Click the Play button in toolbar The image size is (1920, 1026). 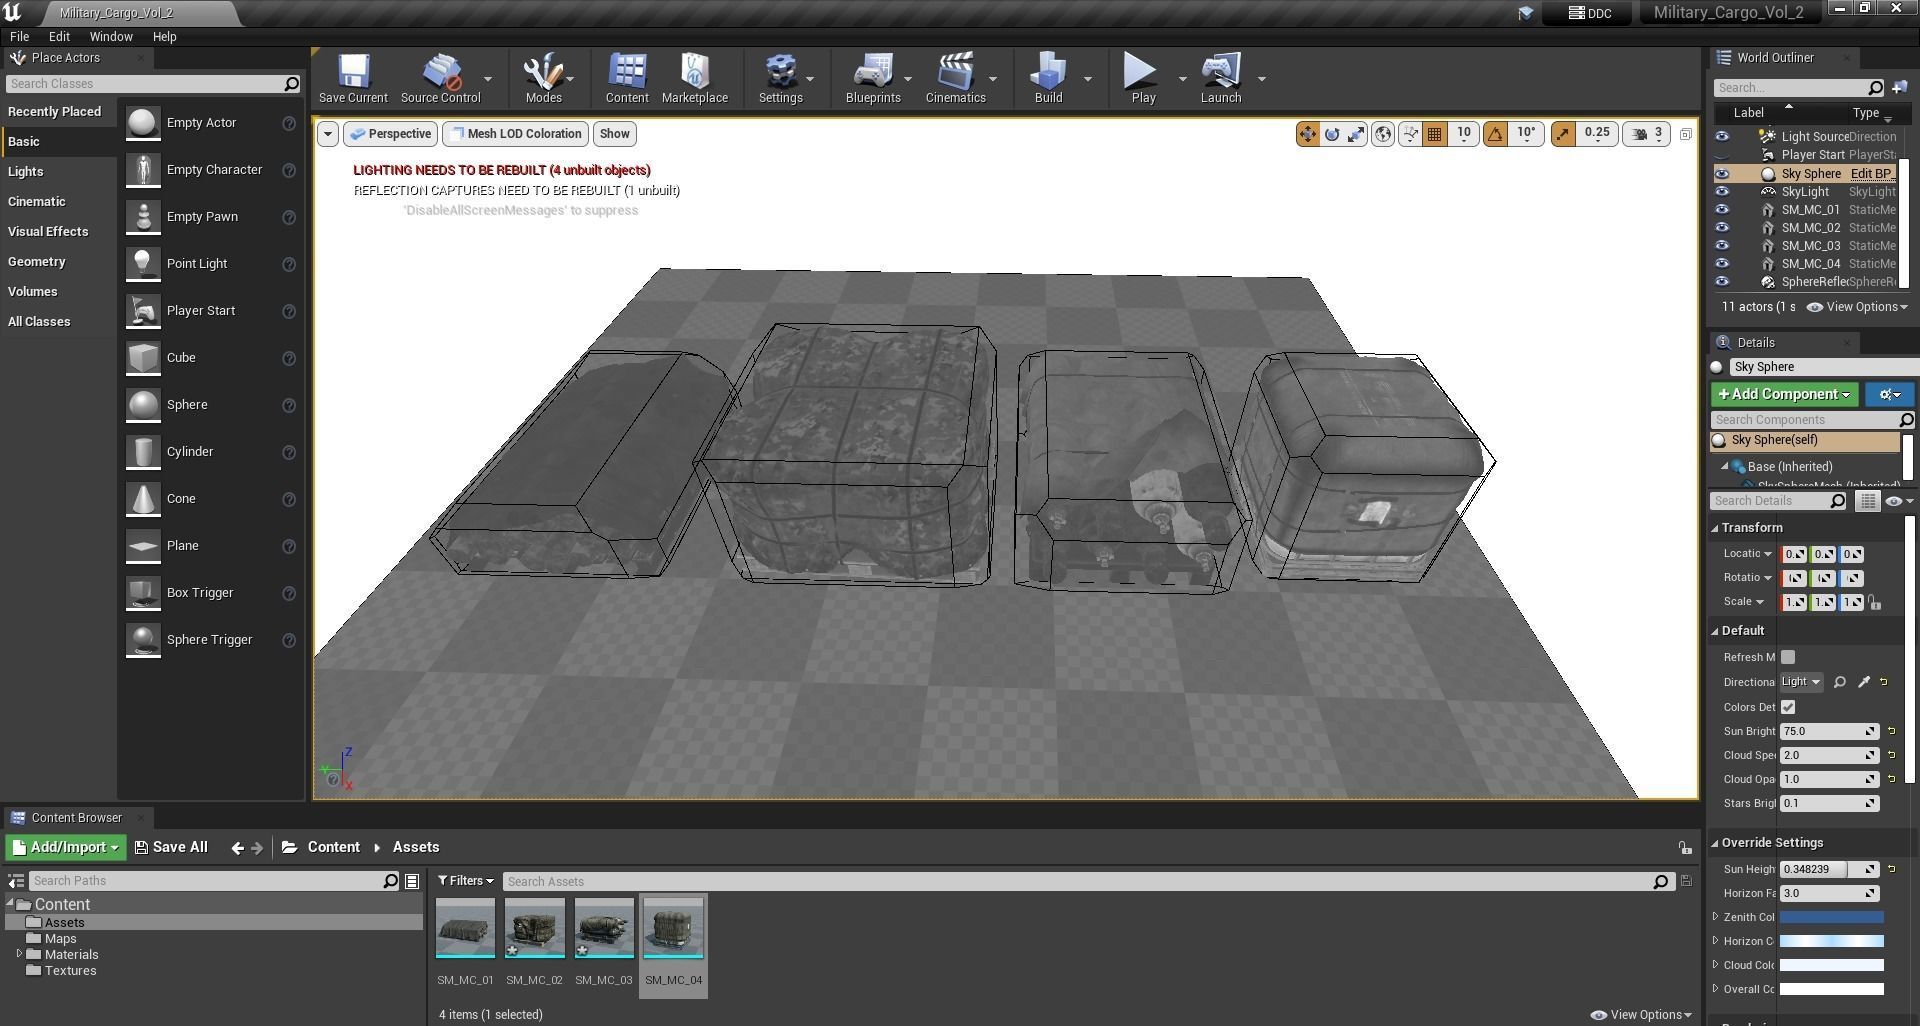[1142, 78]
